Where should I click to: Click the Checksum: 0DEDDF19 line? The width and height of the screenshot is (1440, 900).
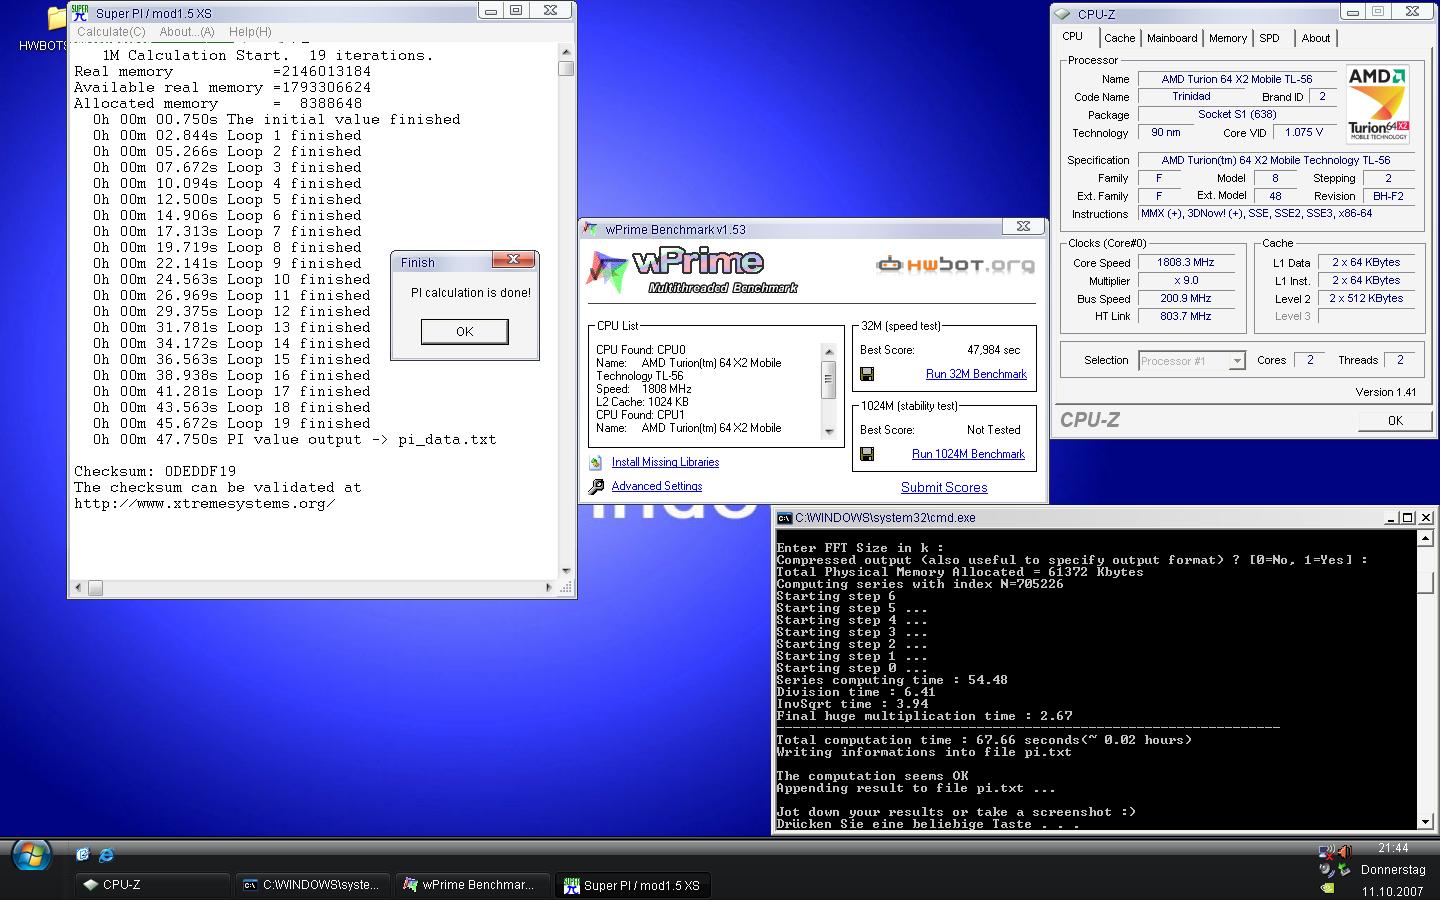[155, 471]
